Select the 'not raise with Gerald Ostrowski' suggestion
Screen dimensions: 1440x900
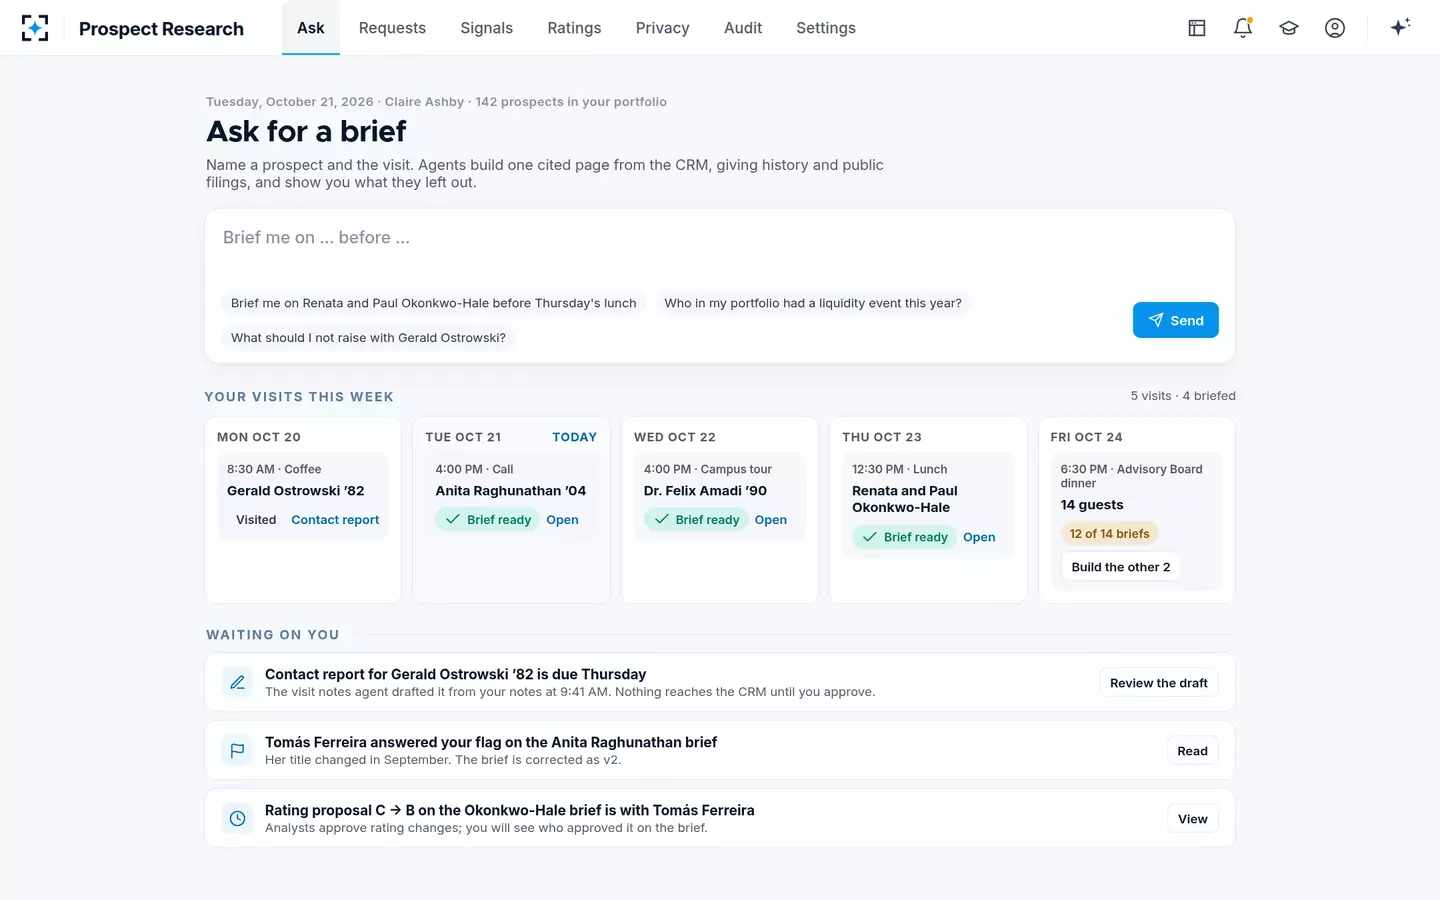point(368,338)
